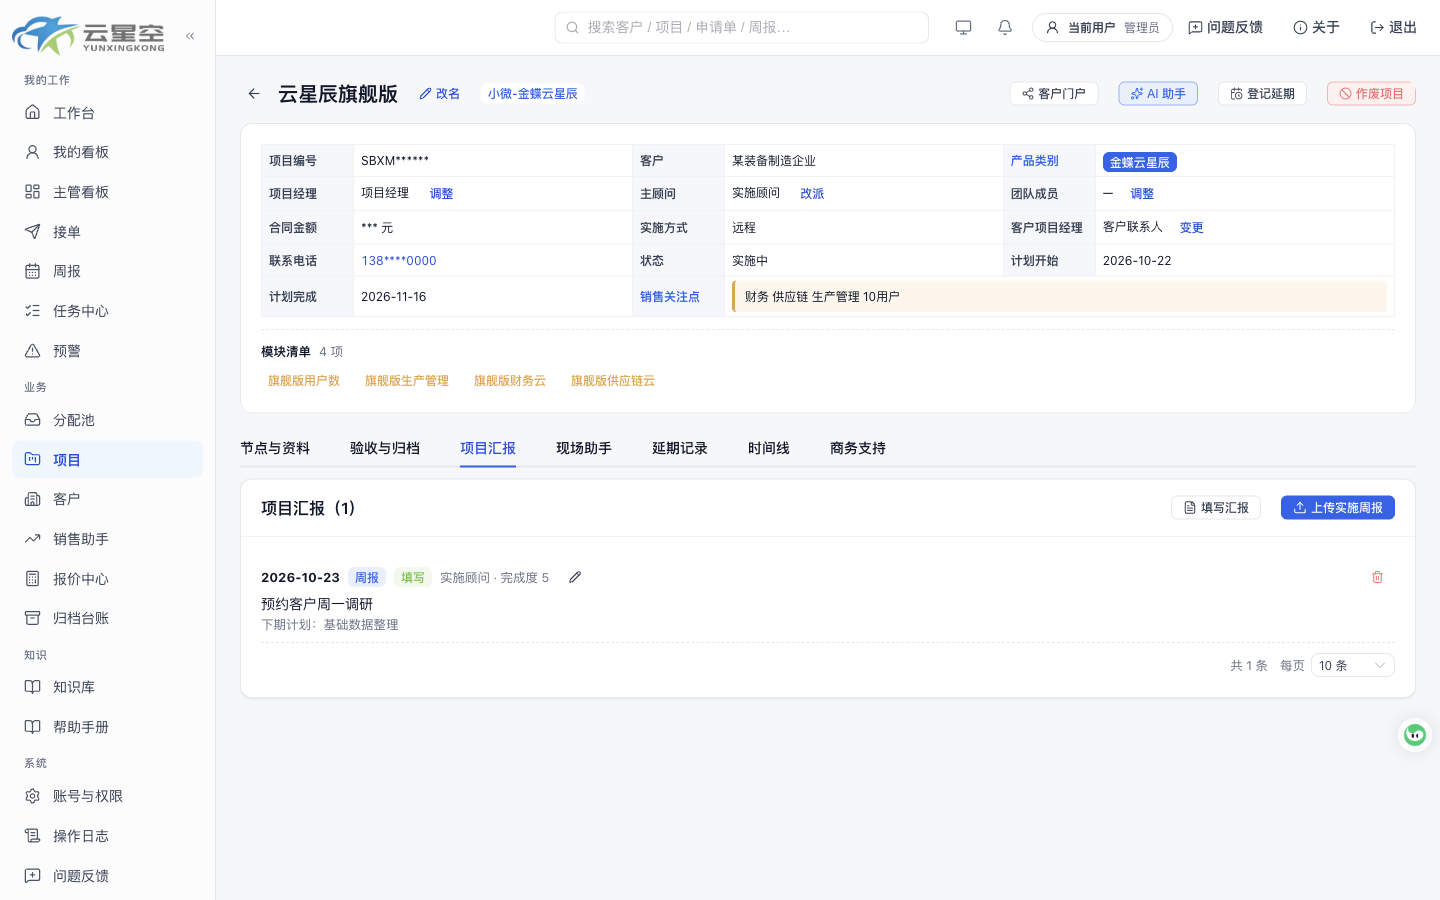Open the green chat assistant bubble
Image resolution: width=1440 pixels, height=900 pixels.
click(x=1415, y=735)
